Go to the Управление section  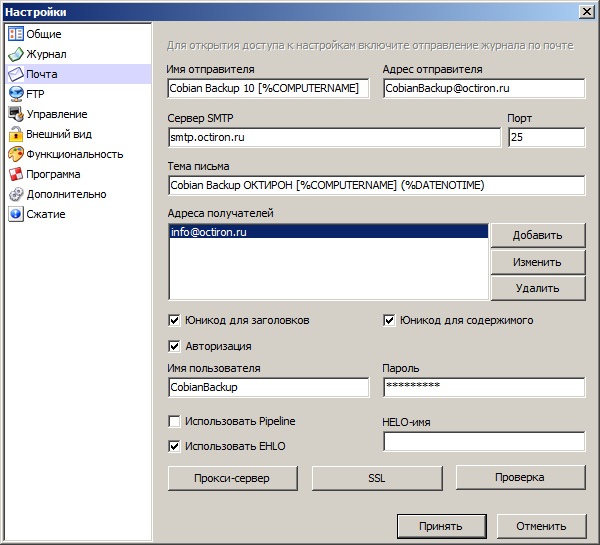tap(78, 114)
